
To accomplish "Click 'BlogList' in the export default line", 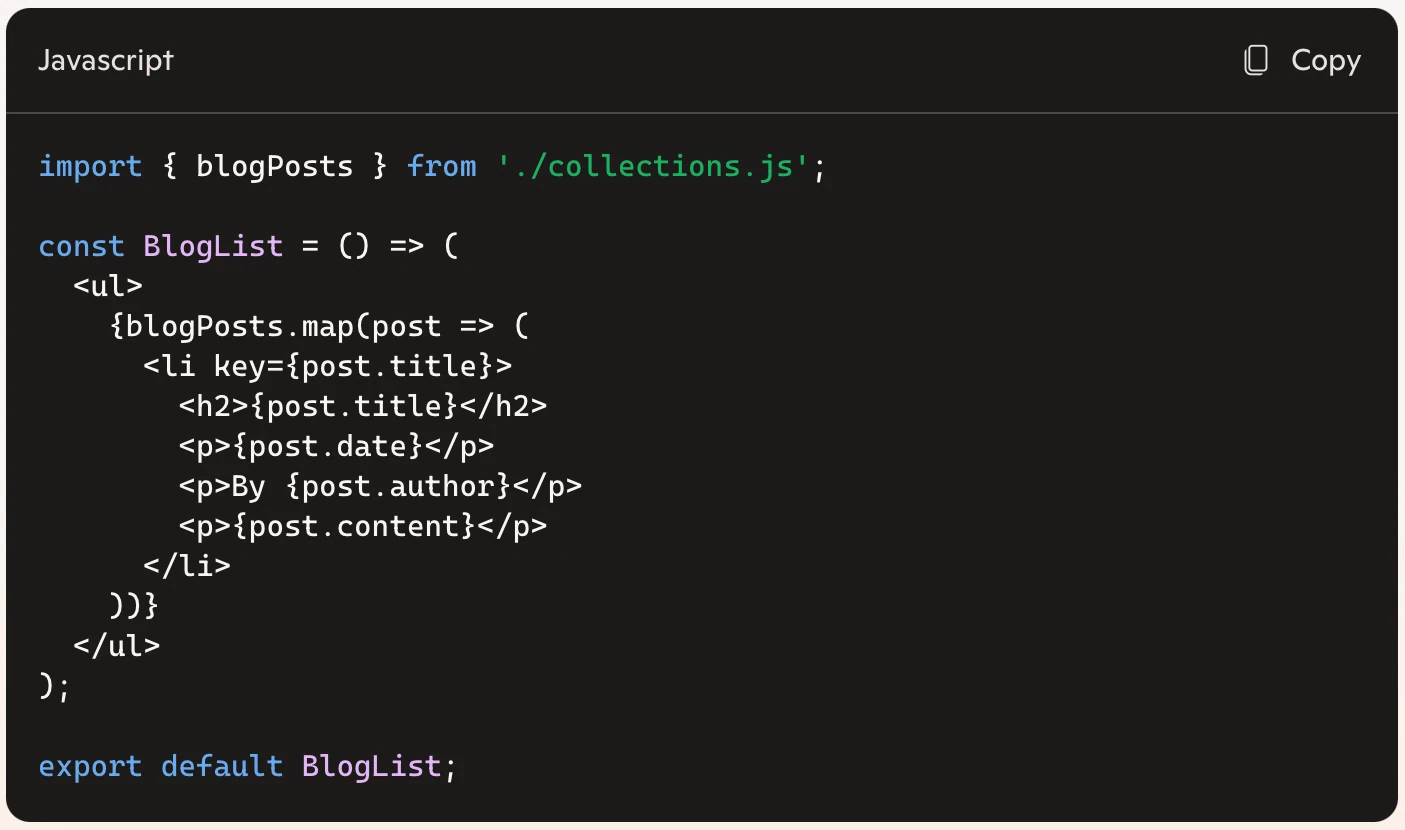I will [x=371, y=766].
